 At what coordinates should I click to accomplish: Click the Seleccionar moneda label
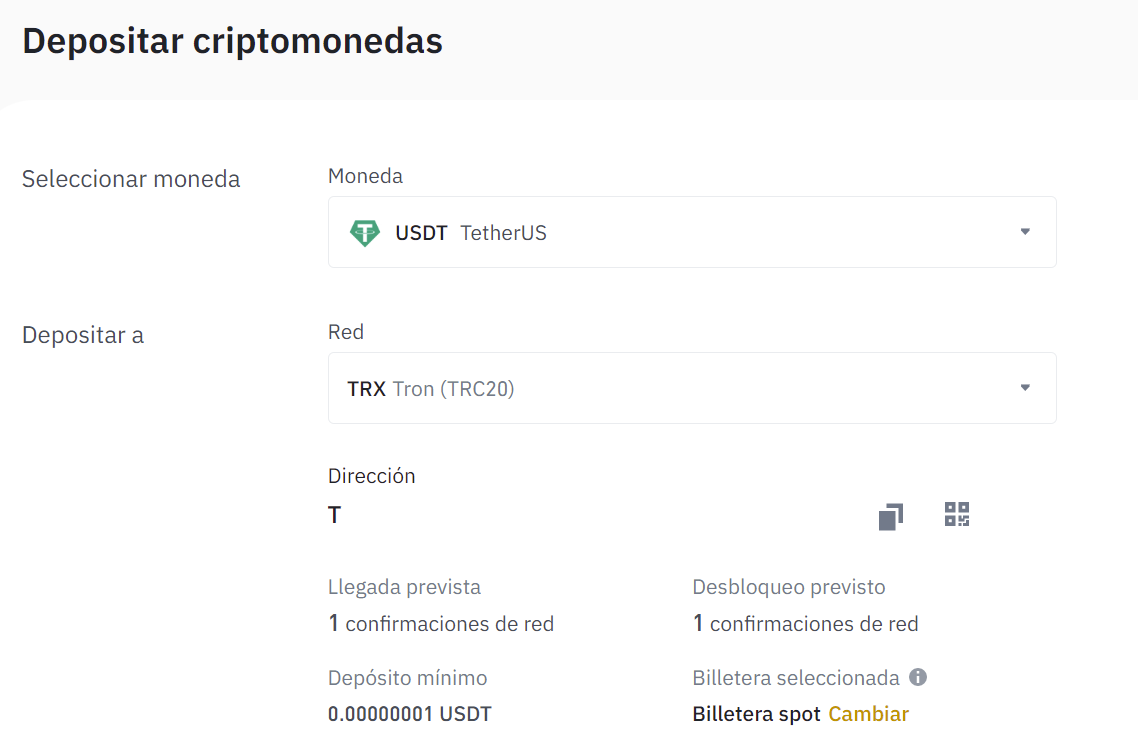click(x=131, y=179)
